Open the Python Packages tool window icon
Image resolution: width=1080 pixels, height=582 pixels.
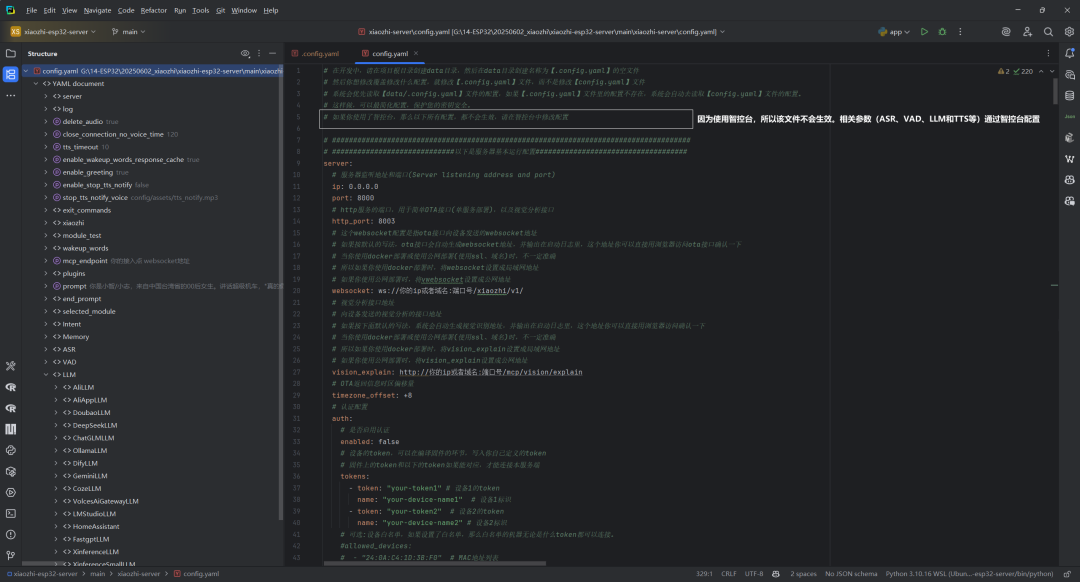10,472
